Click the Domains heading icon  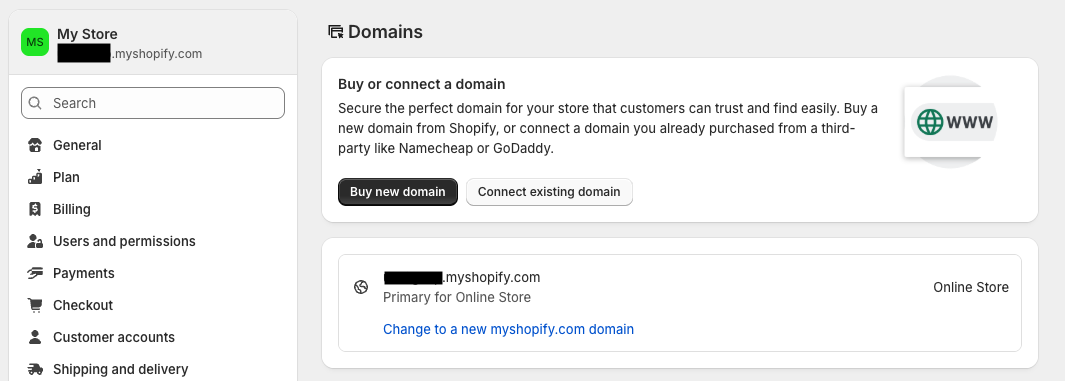[336, 32]
